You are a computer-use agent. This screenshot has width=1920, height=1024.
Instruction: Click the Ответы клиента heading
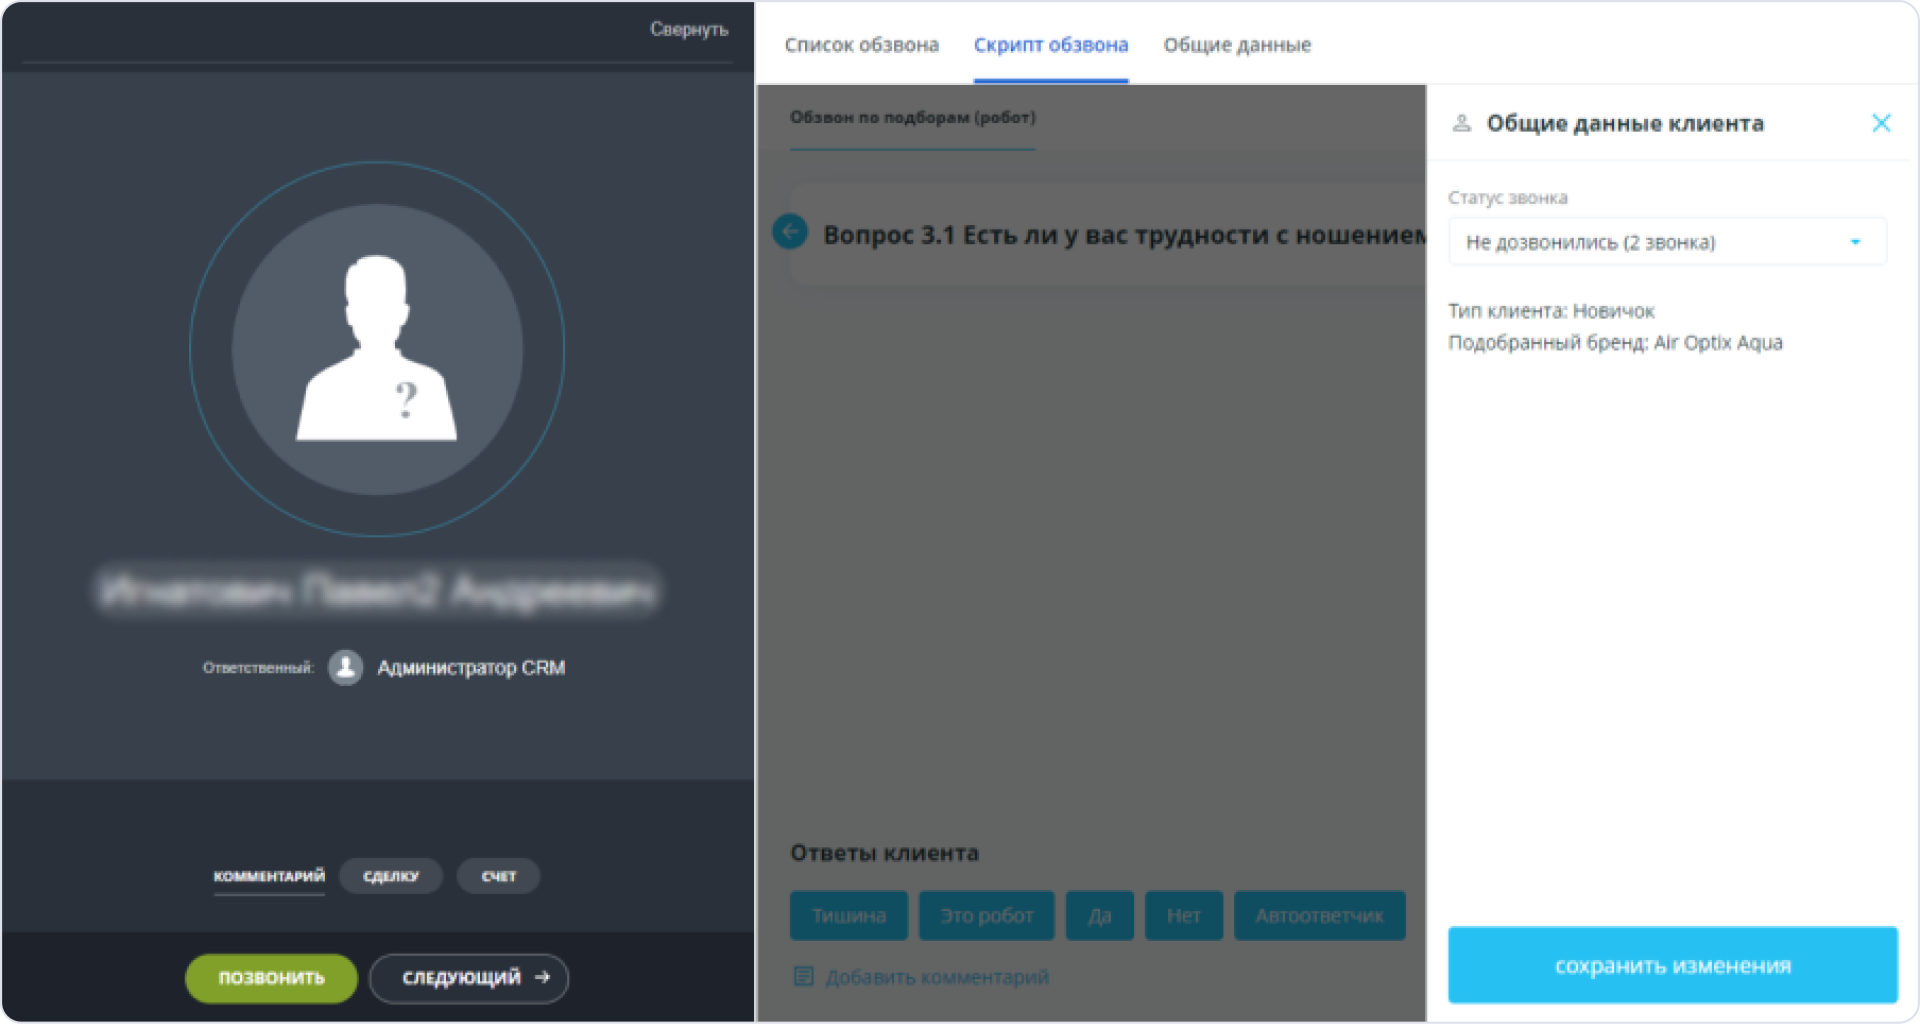pyautogui.click(x=884, y=853)
